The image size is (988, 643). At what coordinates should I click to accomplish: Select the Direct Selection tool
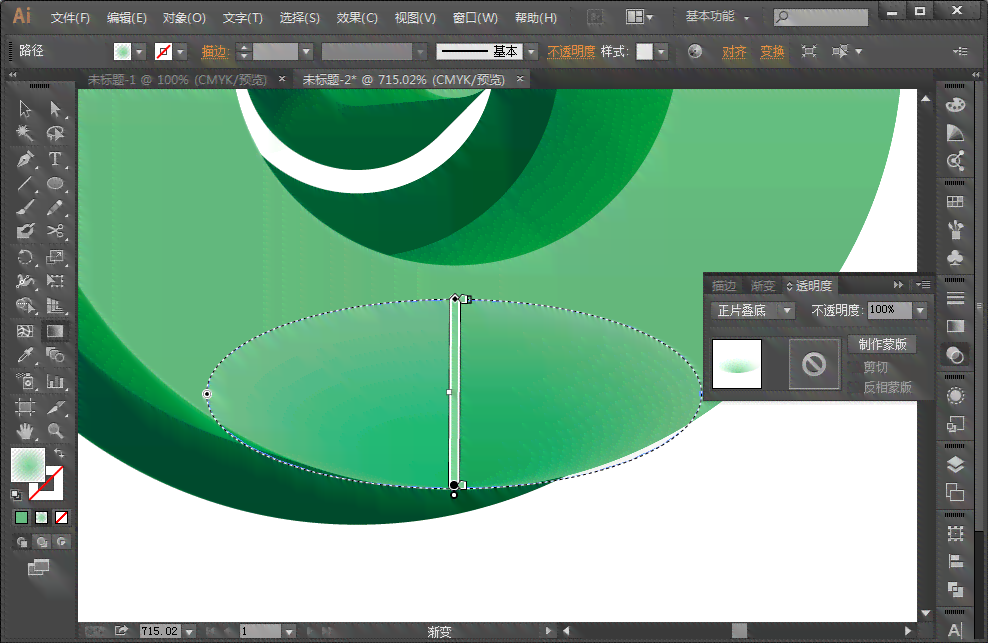coord(55,109)
